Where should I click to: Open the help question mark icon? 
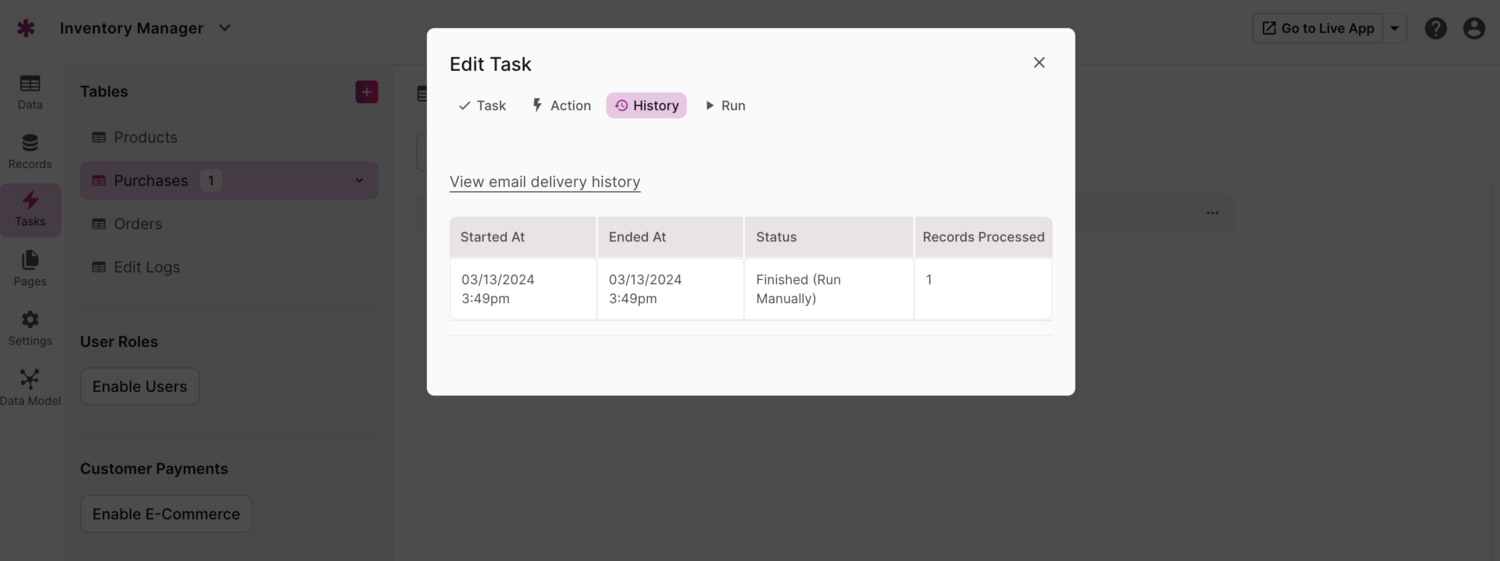(1436, 28)
